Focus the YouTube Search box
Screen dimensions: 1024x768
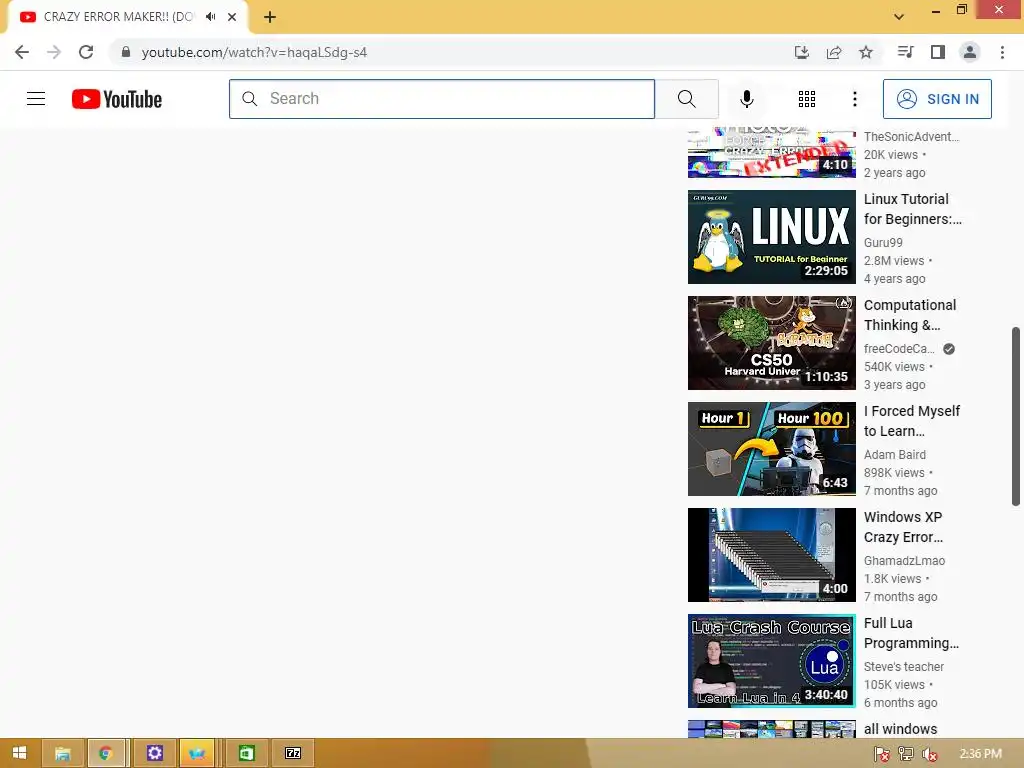pos(441,99)
